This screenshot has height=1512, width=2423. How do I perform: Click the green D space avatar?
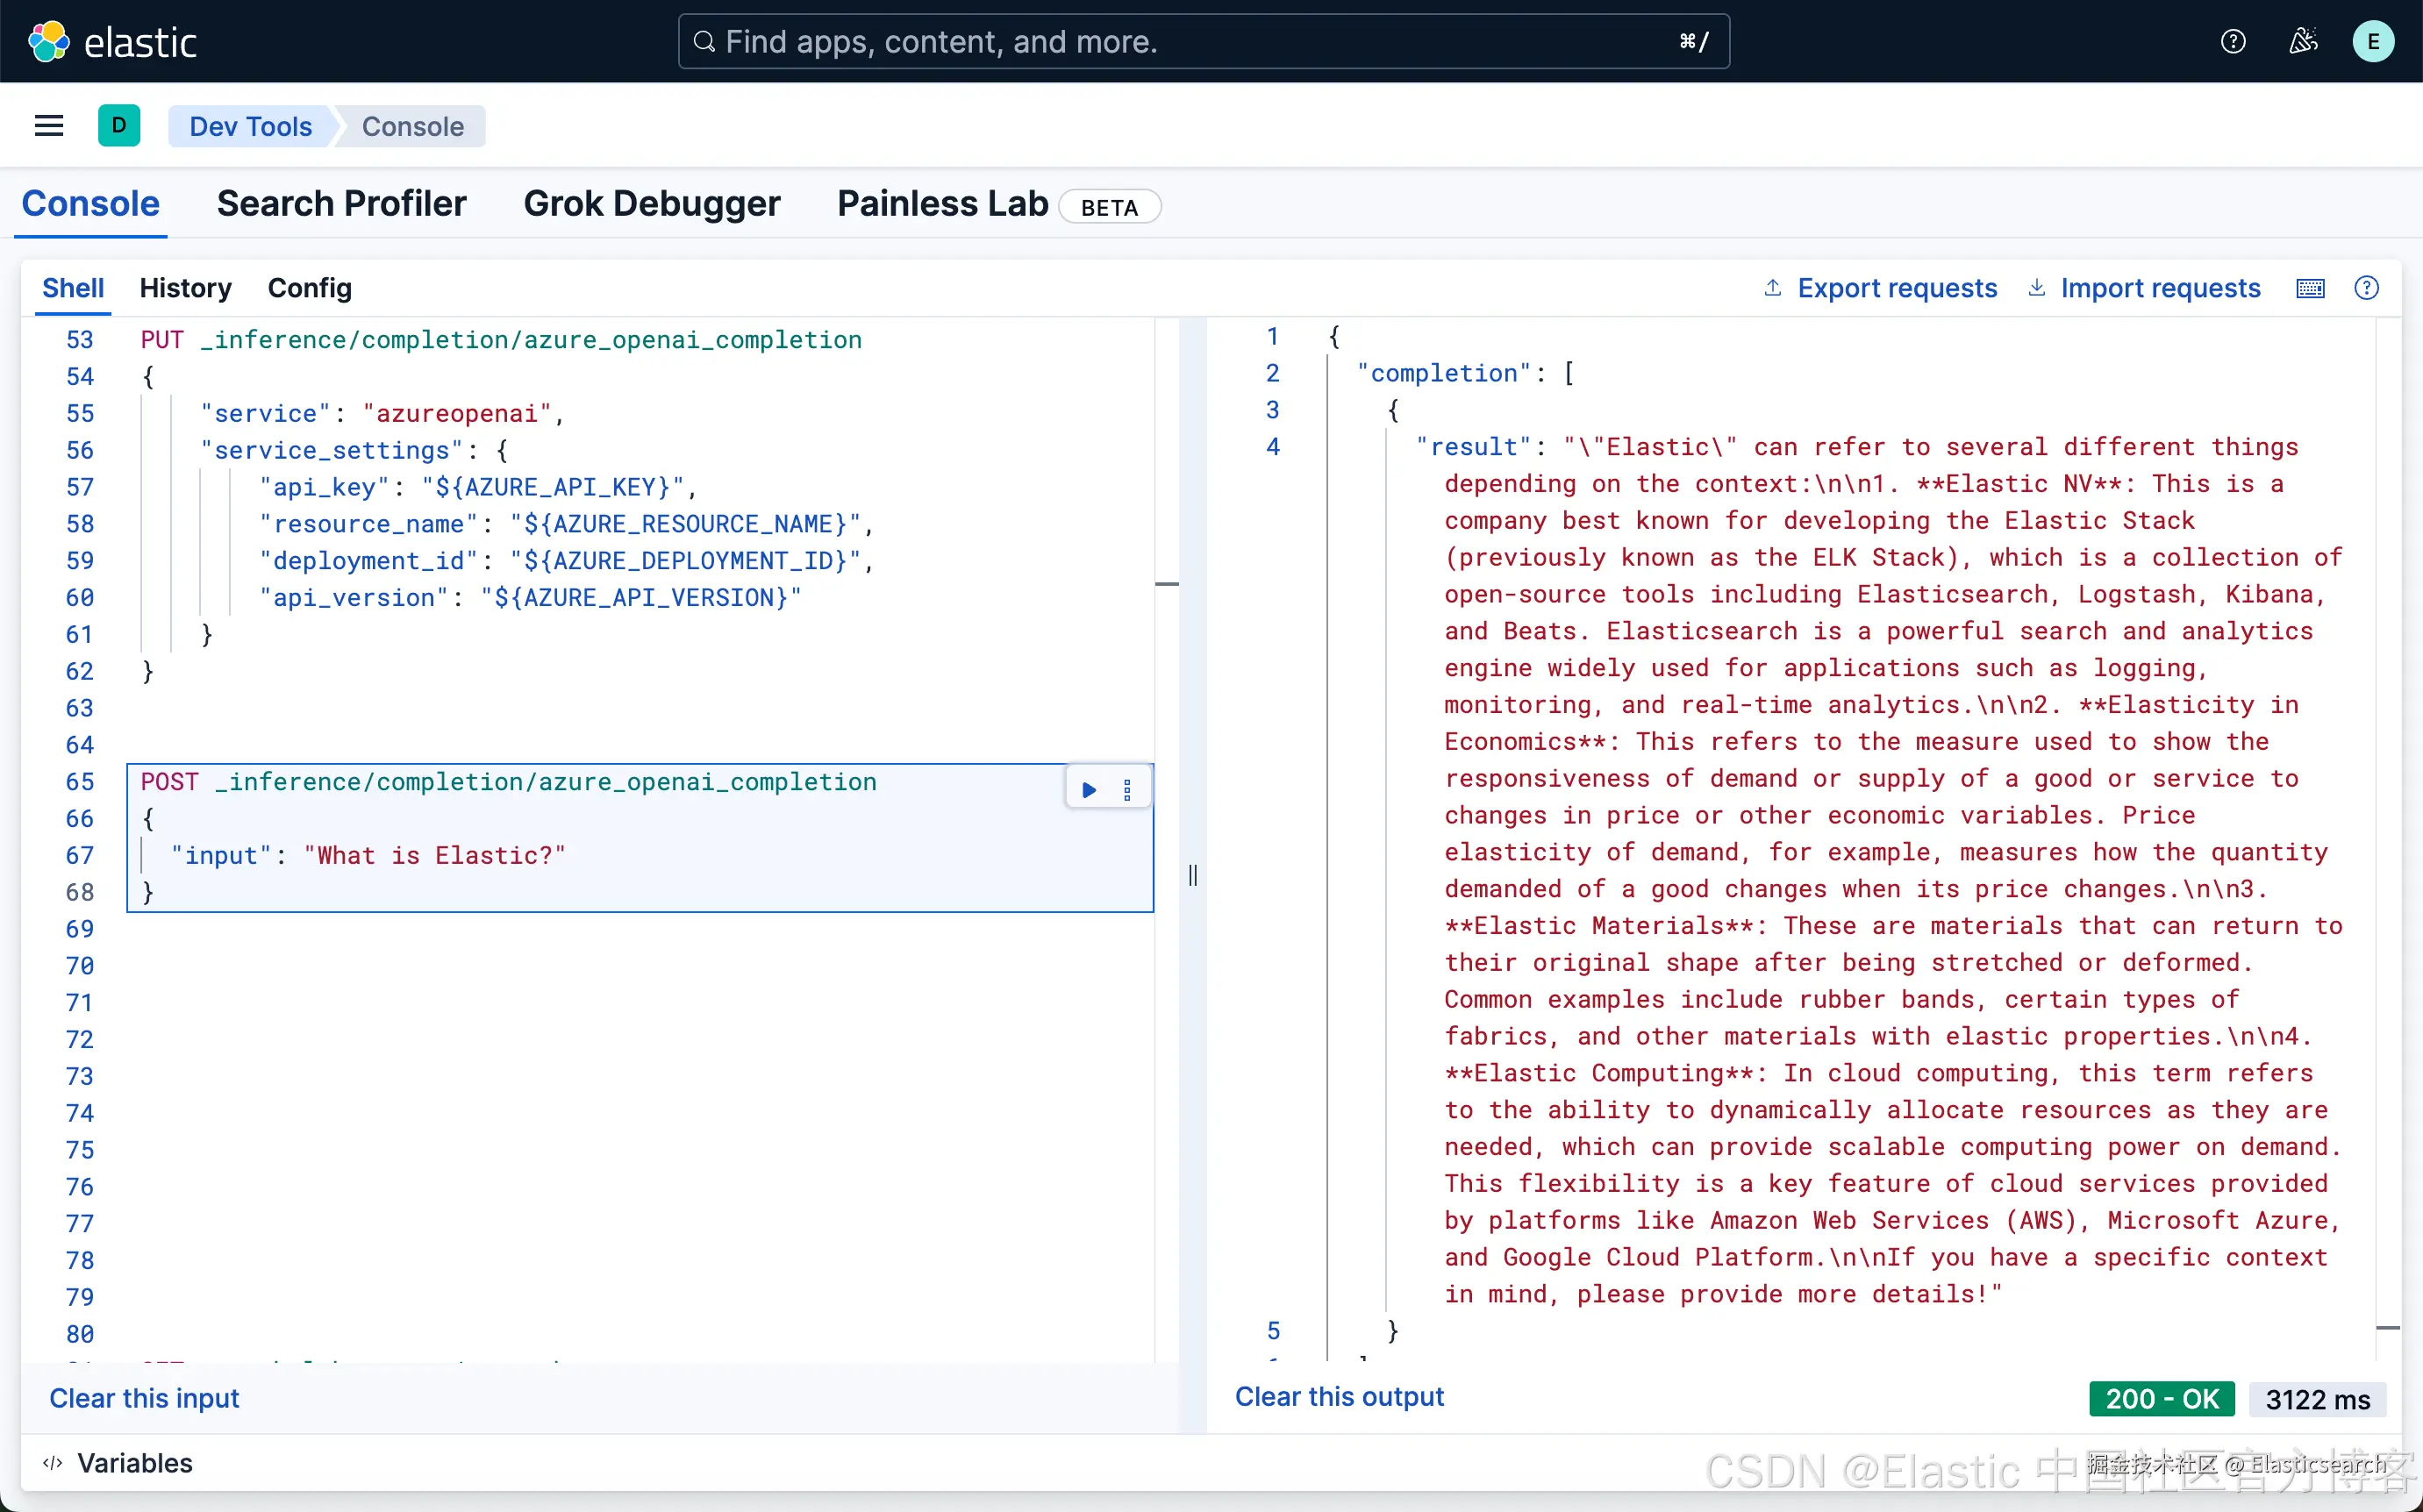click(119, 126)
